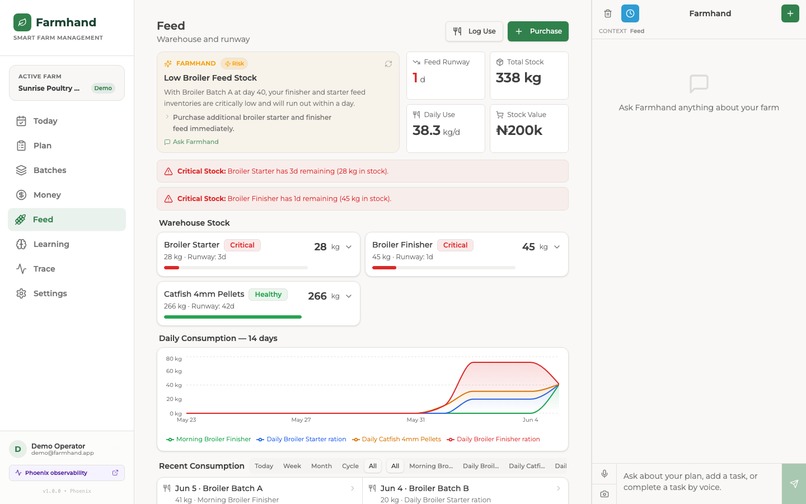
Task: Click the camera icon in chat
Action: click(604, 494)
